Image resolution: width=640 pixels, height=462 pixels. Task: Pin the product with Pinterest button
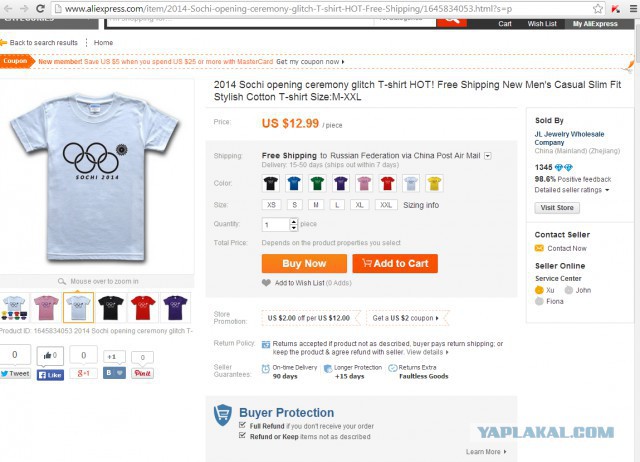click(142, 373)
